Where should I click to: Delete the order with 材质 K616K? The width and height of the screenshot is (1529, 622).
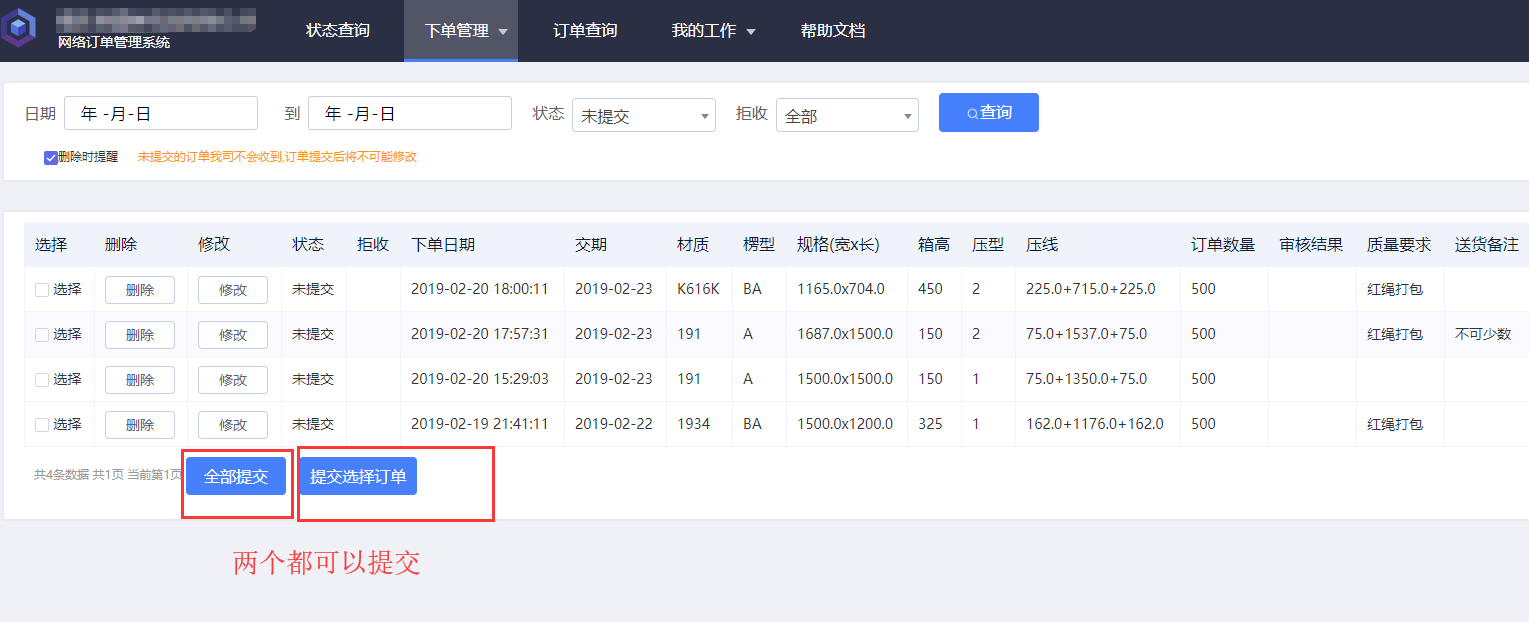(140, 290)
